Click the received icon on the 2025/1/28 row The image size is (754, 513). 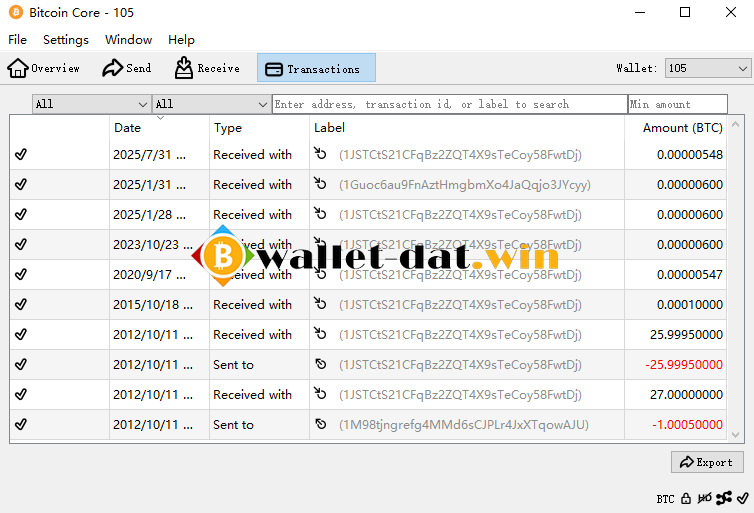[320, 213]
